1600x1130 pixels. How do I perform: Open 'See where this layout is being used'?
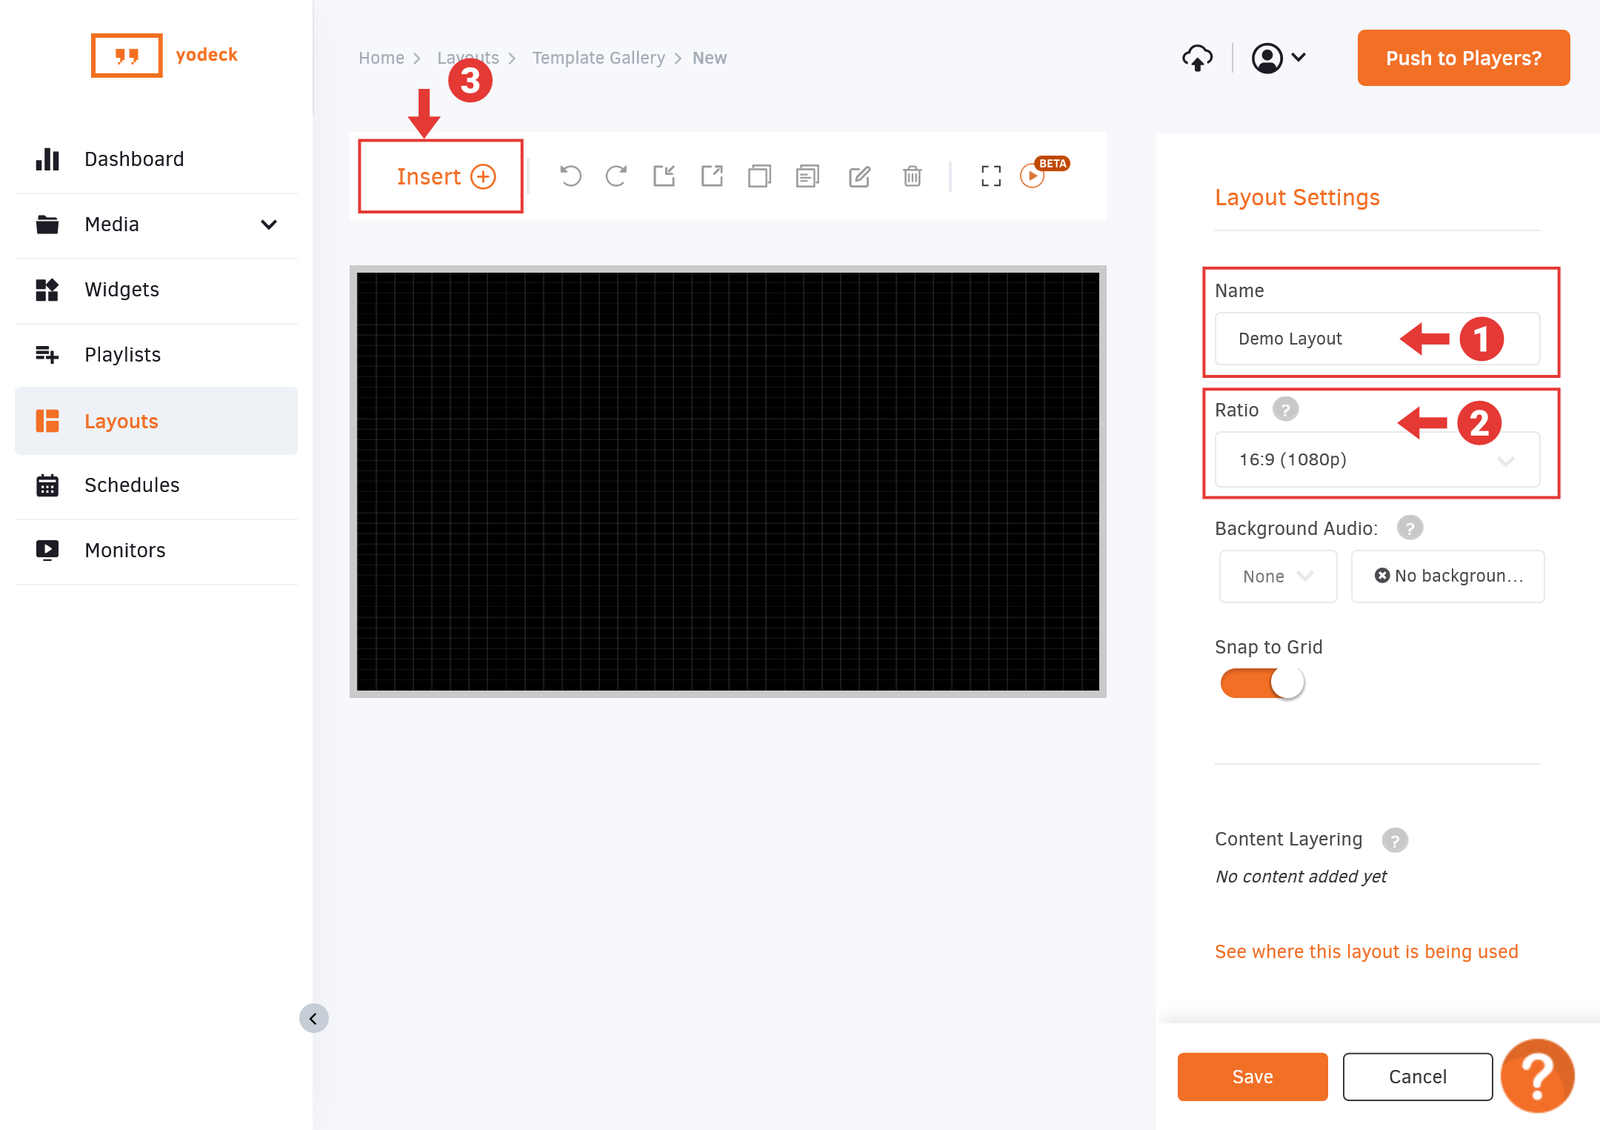1366,951
